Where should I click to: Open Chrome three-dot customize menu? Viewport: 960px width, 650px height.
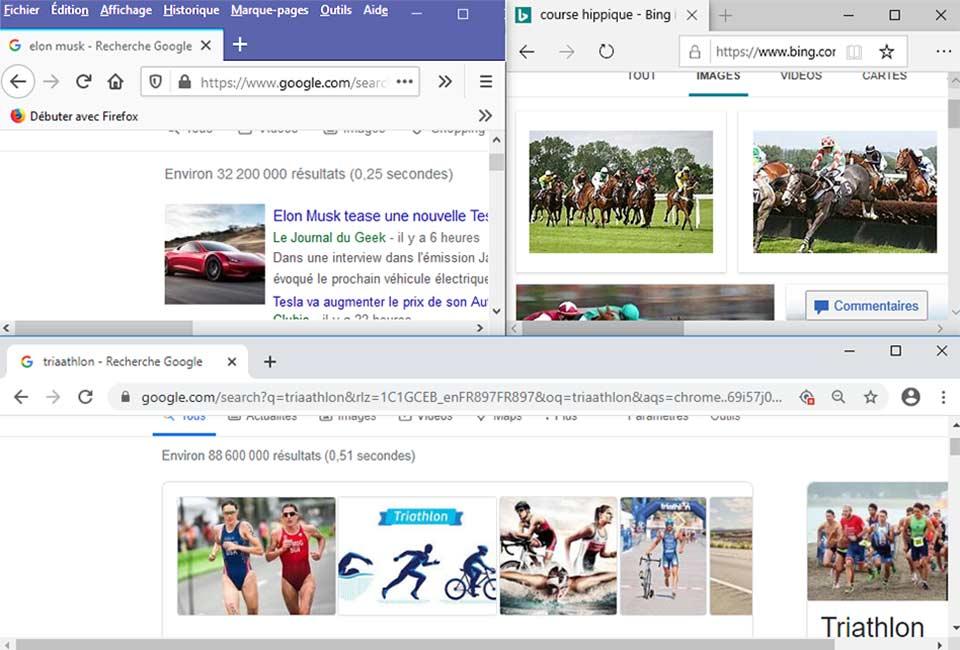tap(943, 397)
